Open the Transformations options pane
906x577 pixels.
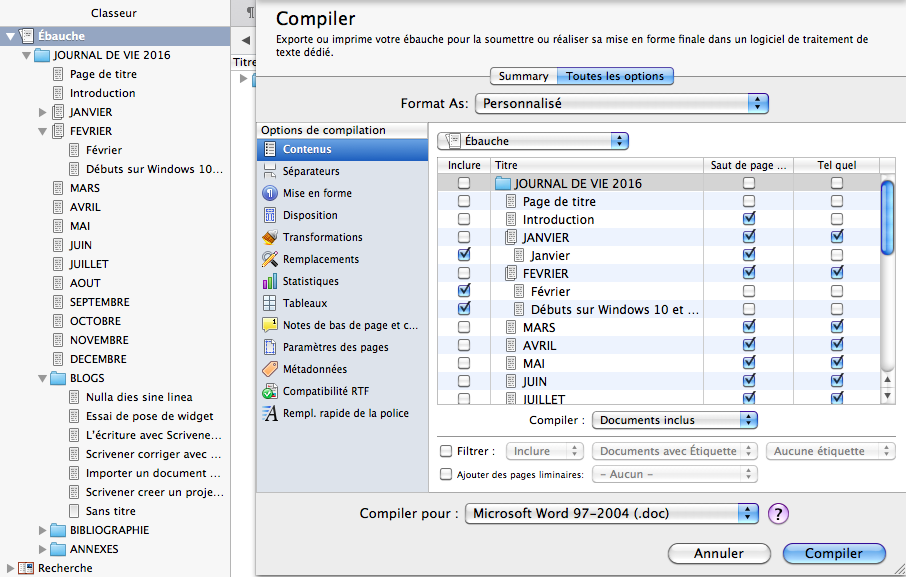click(x=322, y=237)
